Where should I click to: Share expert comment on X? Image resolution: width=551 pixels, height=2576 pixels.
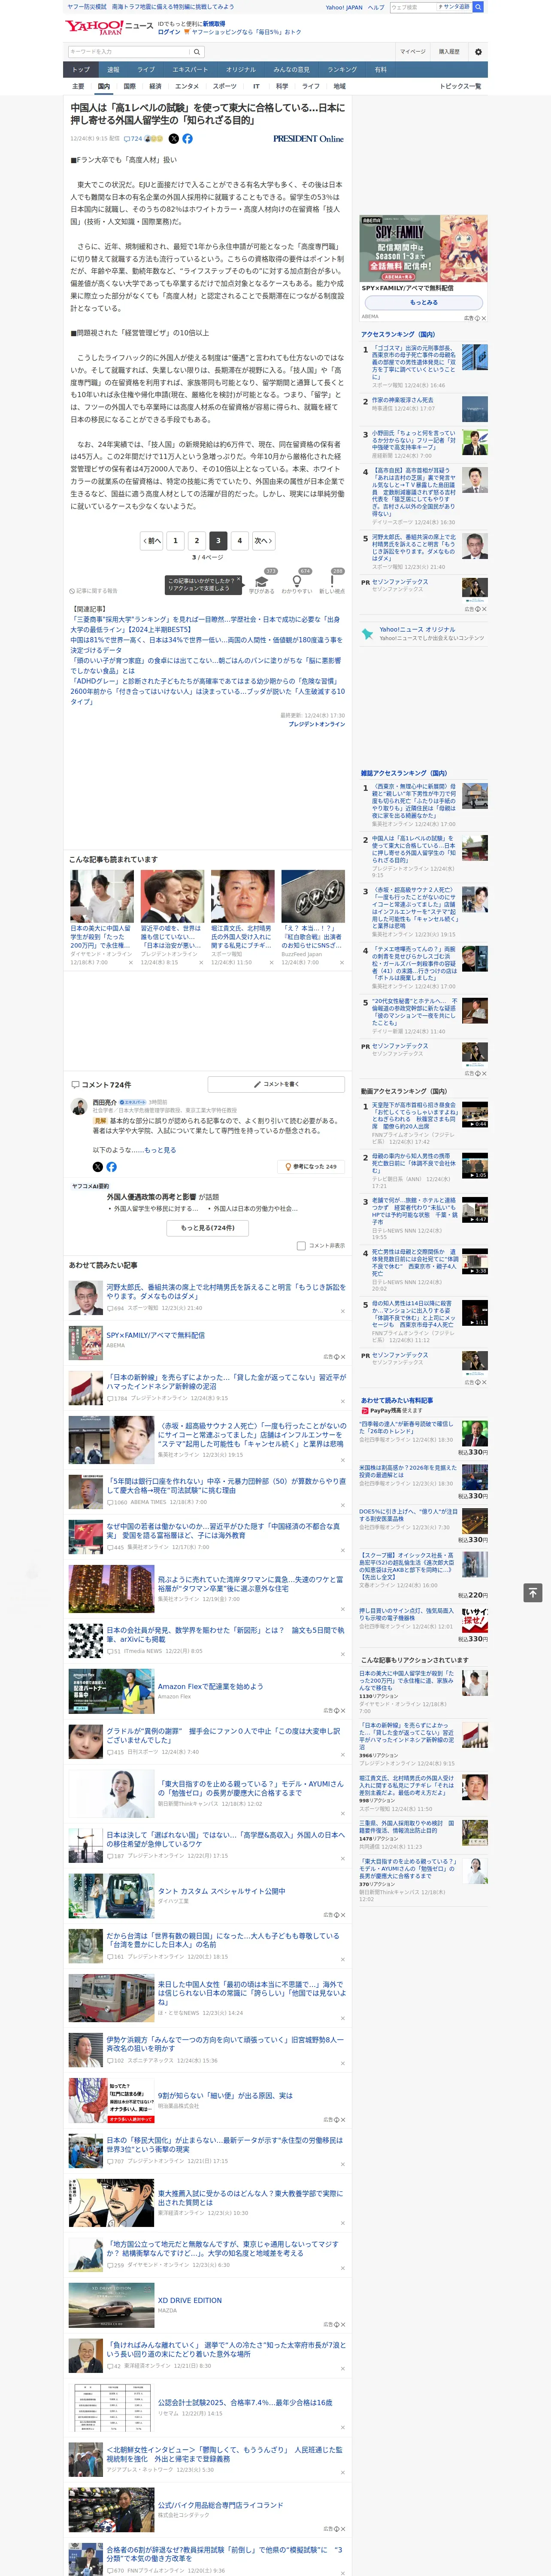(x=97, y=1167)
